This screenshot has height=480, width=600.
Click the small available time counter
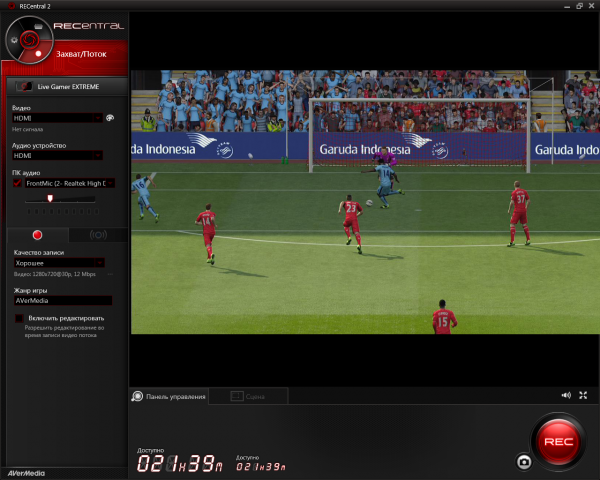(x=261, y=467)
